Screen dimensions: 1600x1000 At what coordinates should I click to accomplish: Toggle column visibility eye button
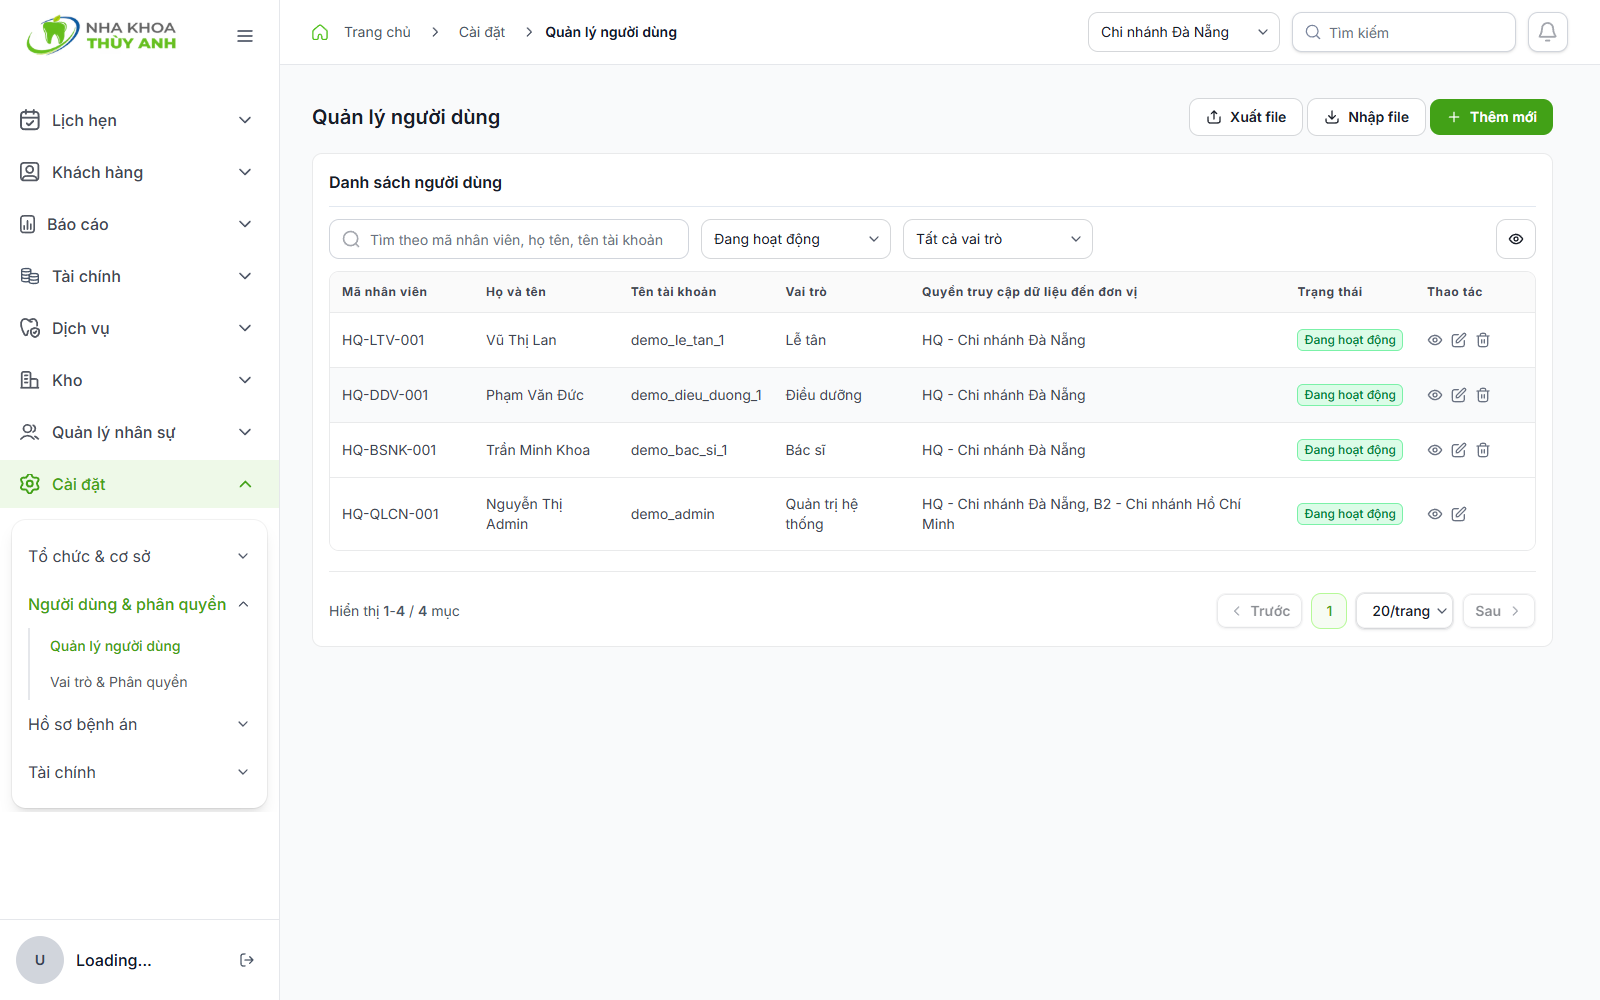click(1516, 239)
